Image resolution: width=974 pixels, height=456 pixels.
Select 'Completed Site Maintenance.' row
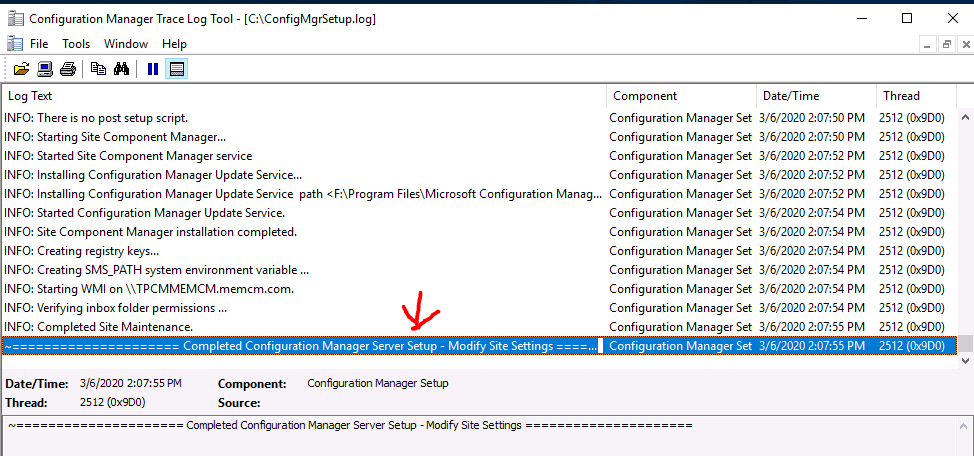(x=479, y=327)
